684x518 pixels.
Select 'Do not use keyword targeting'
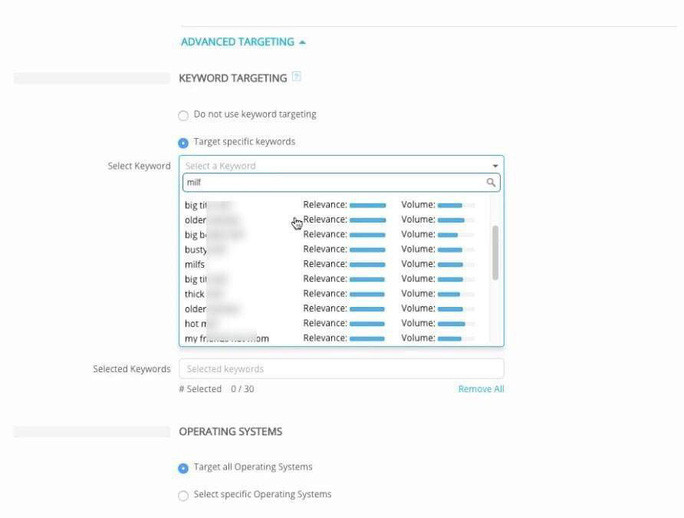pyautogui.click(x=183, y=115)
